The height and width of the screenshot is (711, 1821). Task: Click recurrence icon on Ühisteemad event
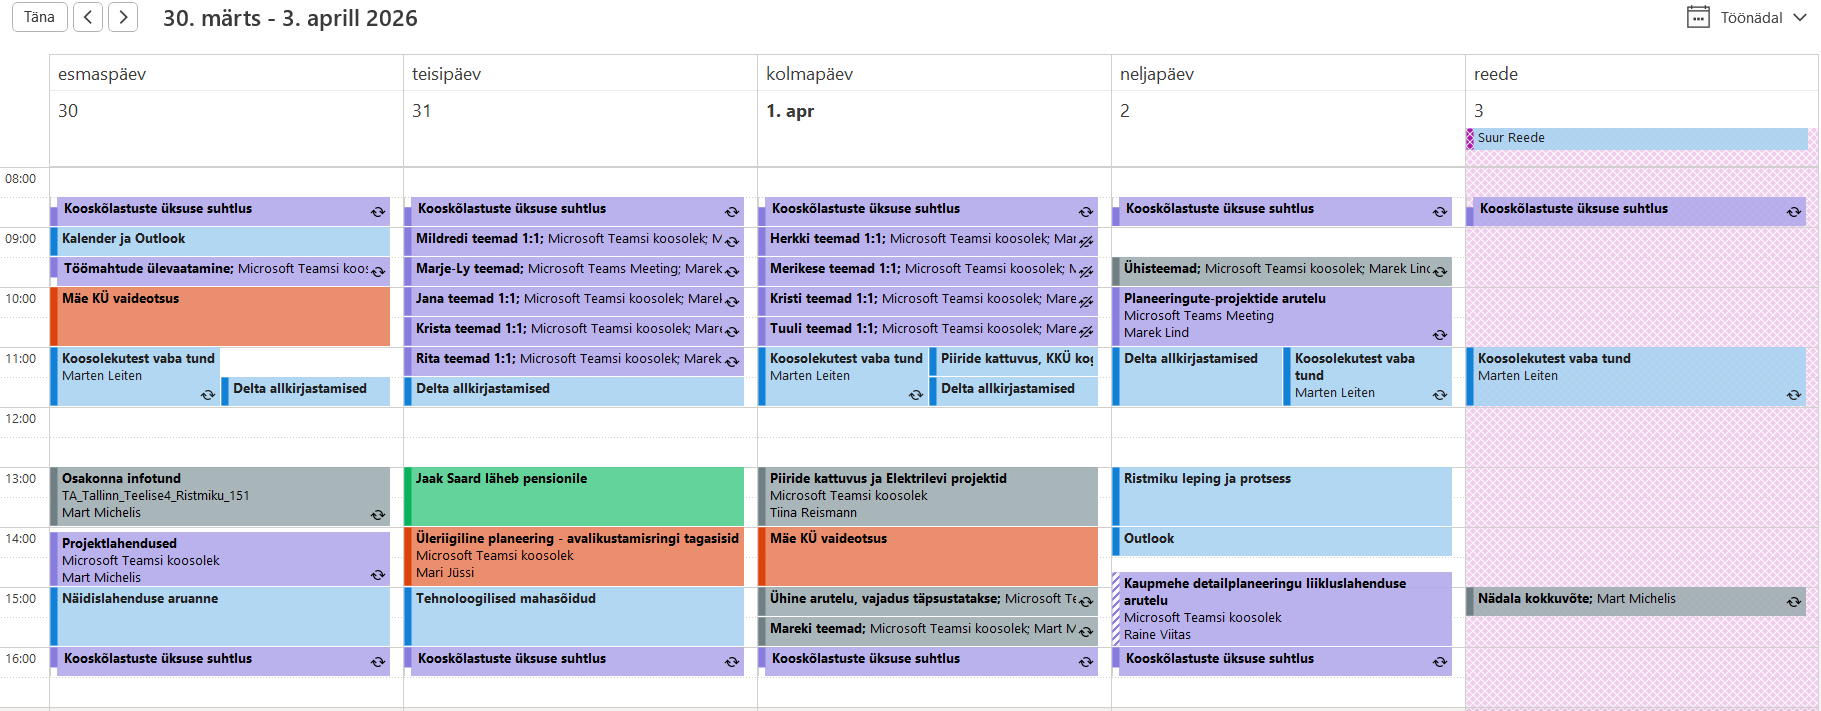point(1439,272)
